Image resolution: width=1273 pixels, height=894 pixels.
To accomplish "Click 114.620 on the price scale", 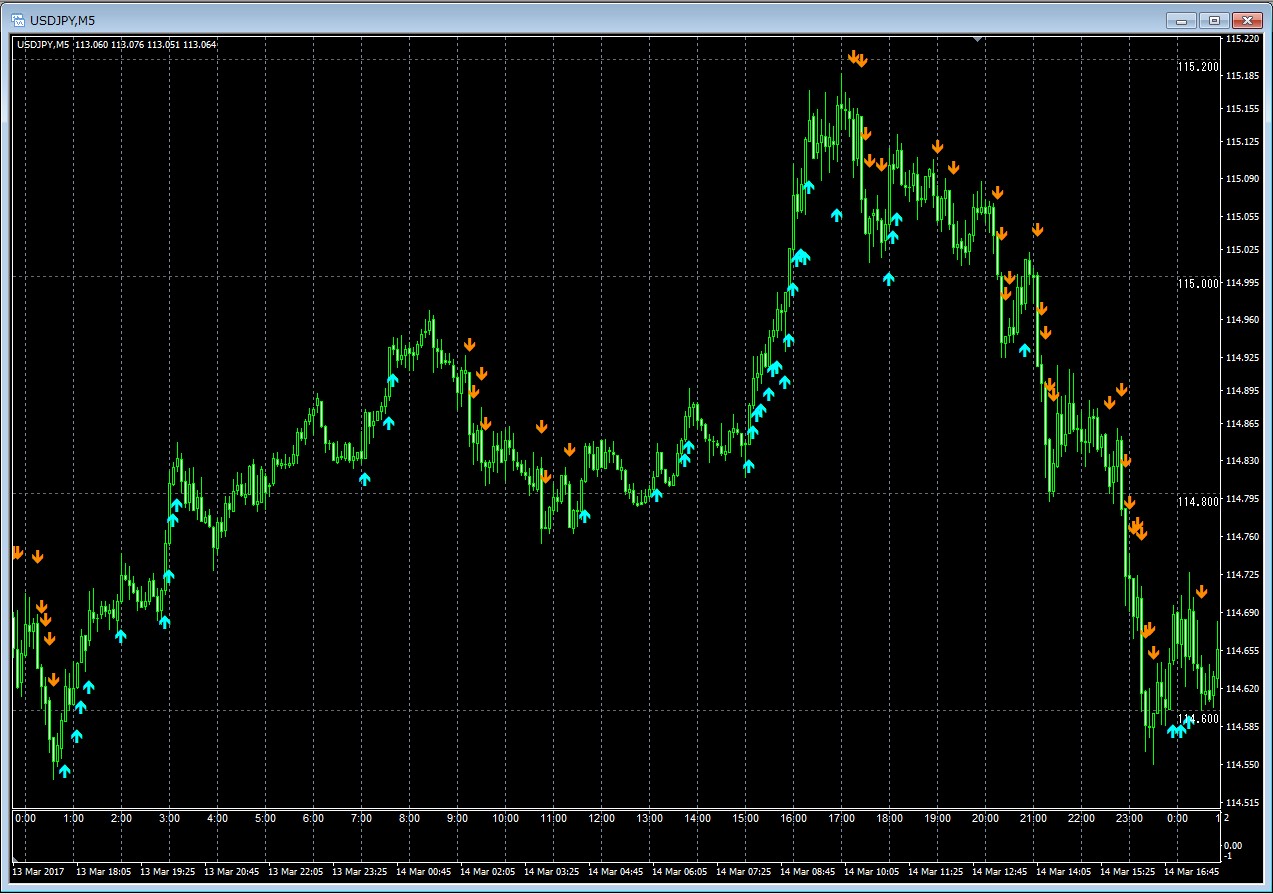I will (1243, 689).
